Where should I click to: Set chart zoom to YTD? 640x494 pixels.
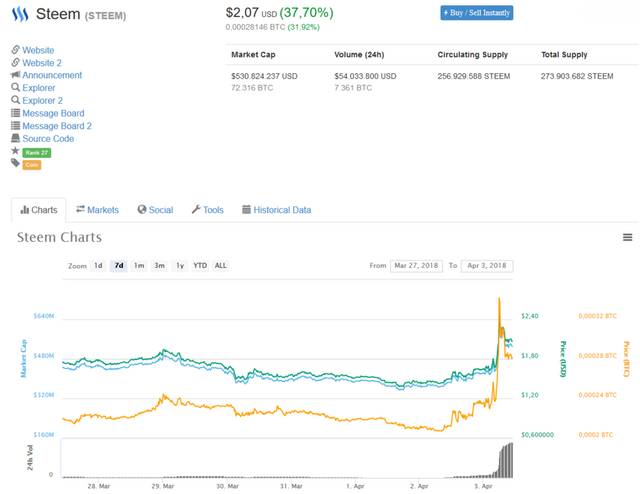200,266
